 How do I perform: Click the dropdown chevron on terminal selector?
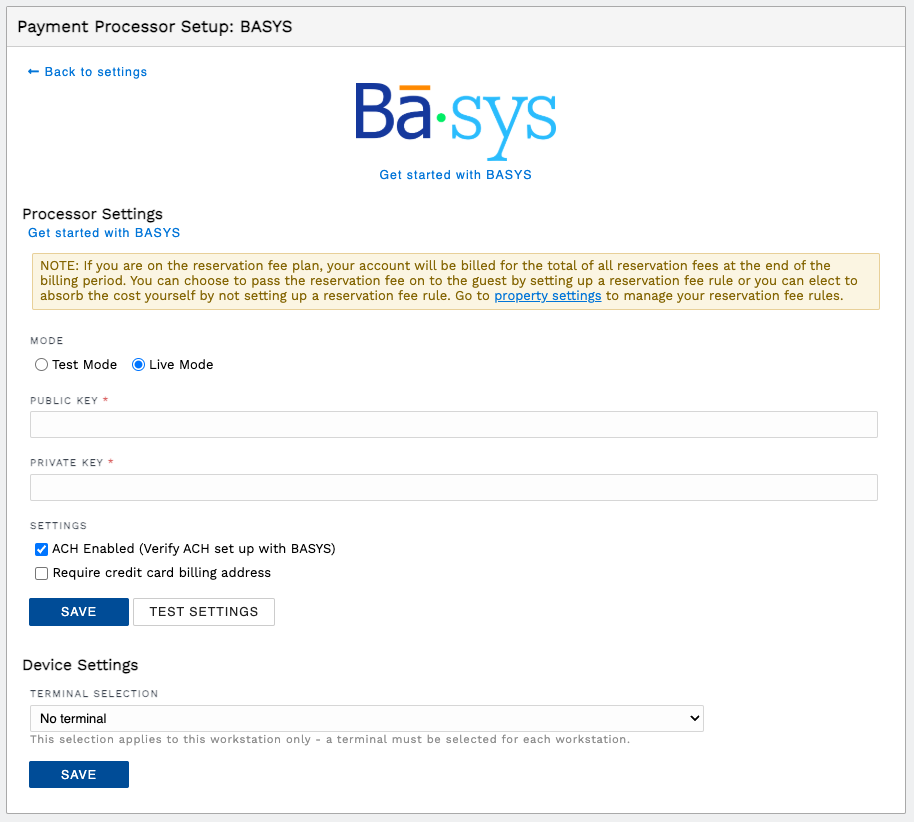point(693,718)
